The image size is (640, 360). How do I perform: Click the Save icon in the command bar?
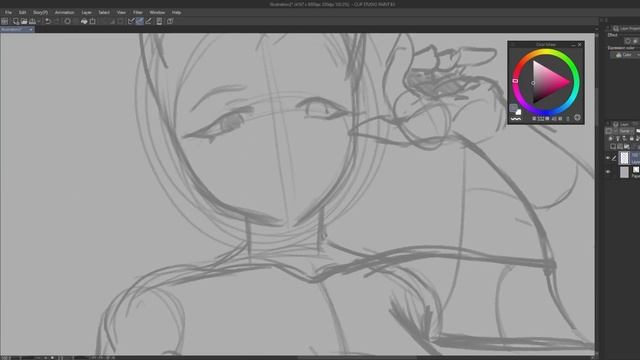coord(32,21)
